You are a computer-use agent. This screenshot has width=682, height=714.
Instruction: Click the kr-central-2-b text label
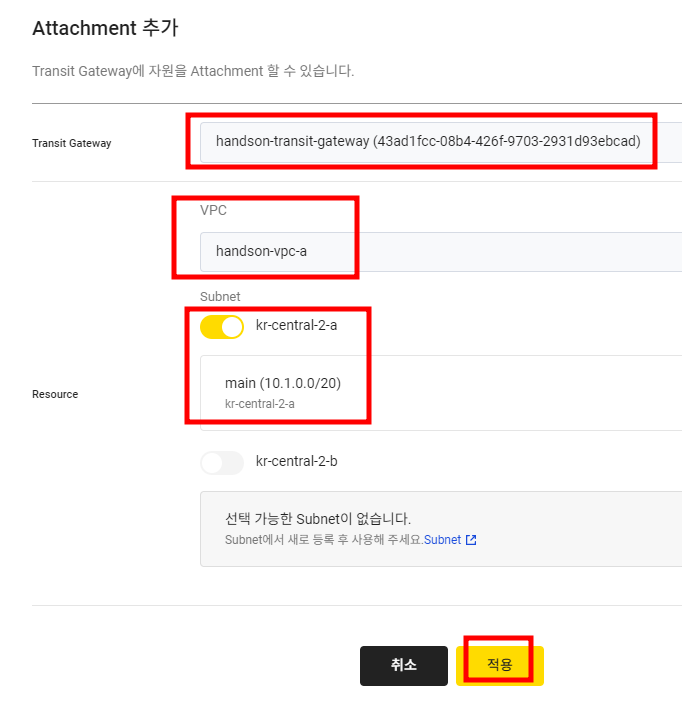(296, 461)
